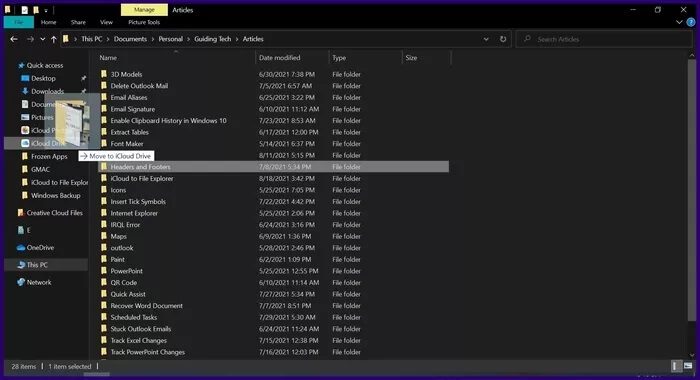
Task: Select the Track PowerPoint Changes folder name
Action: (147, 352)
